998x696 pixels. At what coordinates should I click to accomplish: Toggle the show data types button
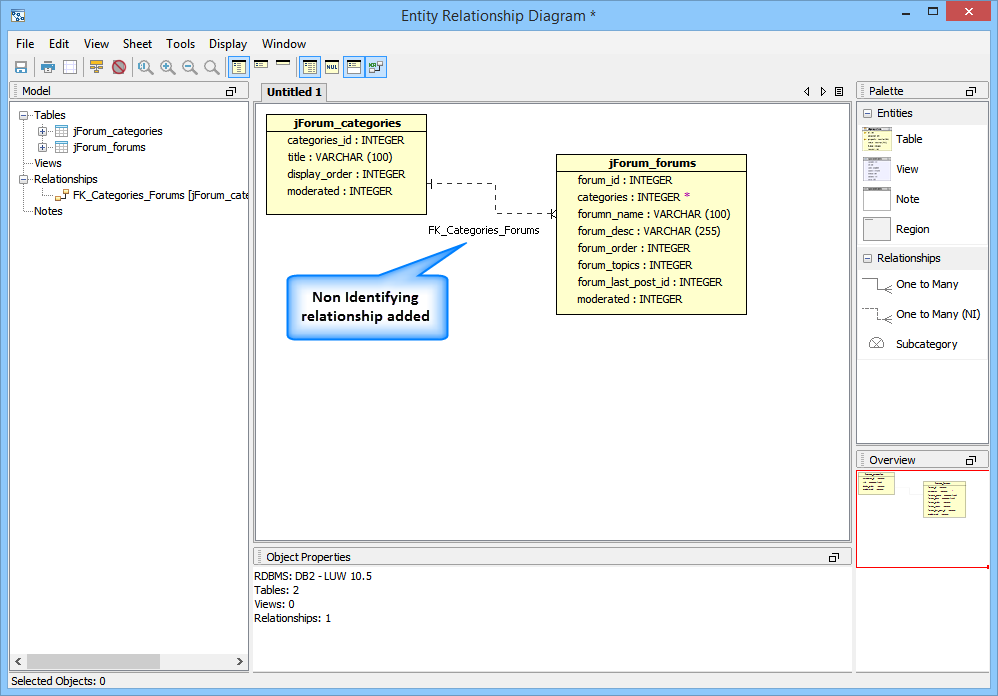[310, 67]
